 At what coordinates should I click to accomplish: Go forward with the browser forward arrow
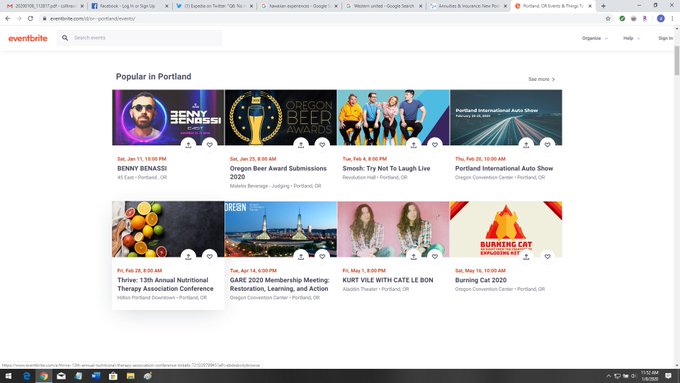coord(19,19)
